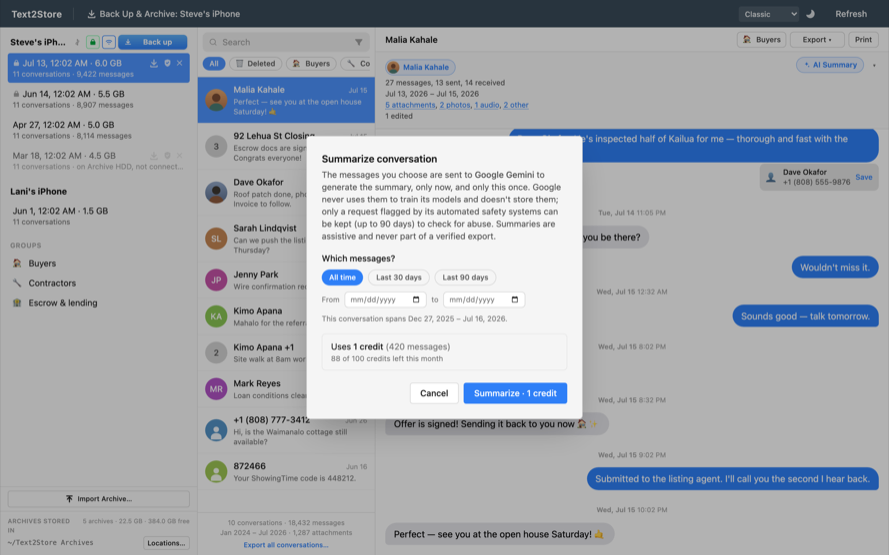Select the Jun 14, 12:02 AM backup

[x=99, y=99]
